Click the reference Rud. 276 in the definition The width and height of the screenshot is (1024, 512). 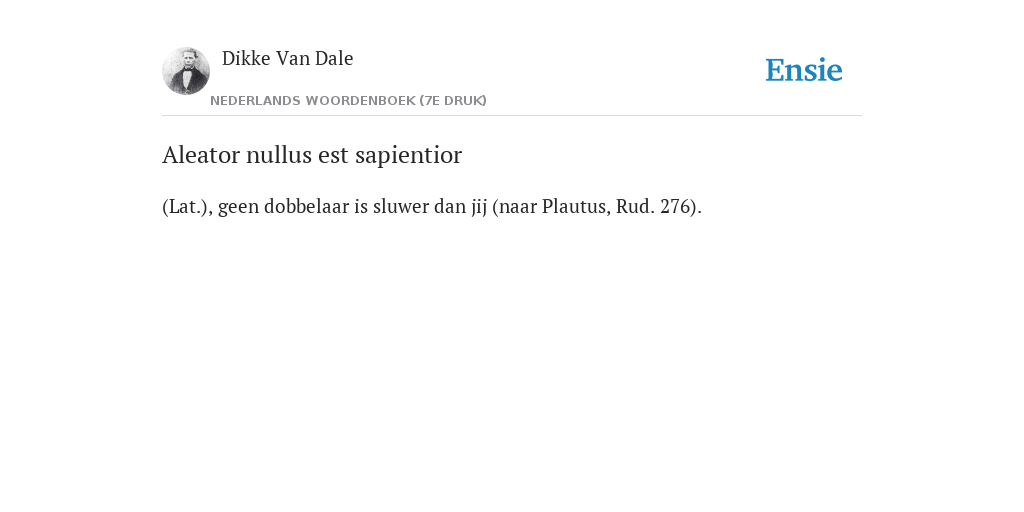click(654, 206)
